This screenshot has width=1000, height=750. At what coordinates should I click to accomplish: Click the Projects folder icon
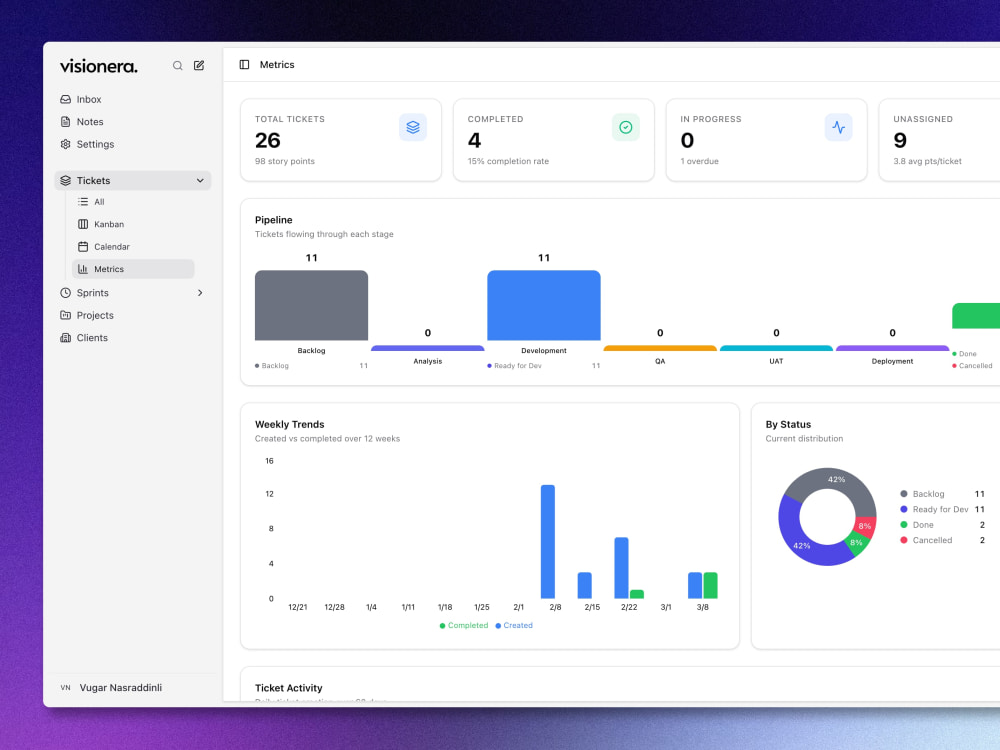(66, 315)
